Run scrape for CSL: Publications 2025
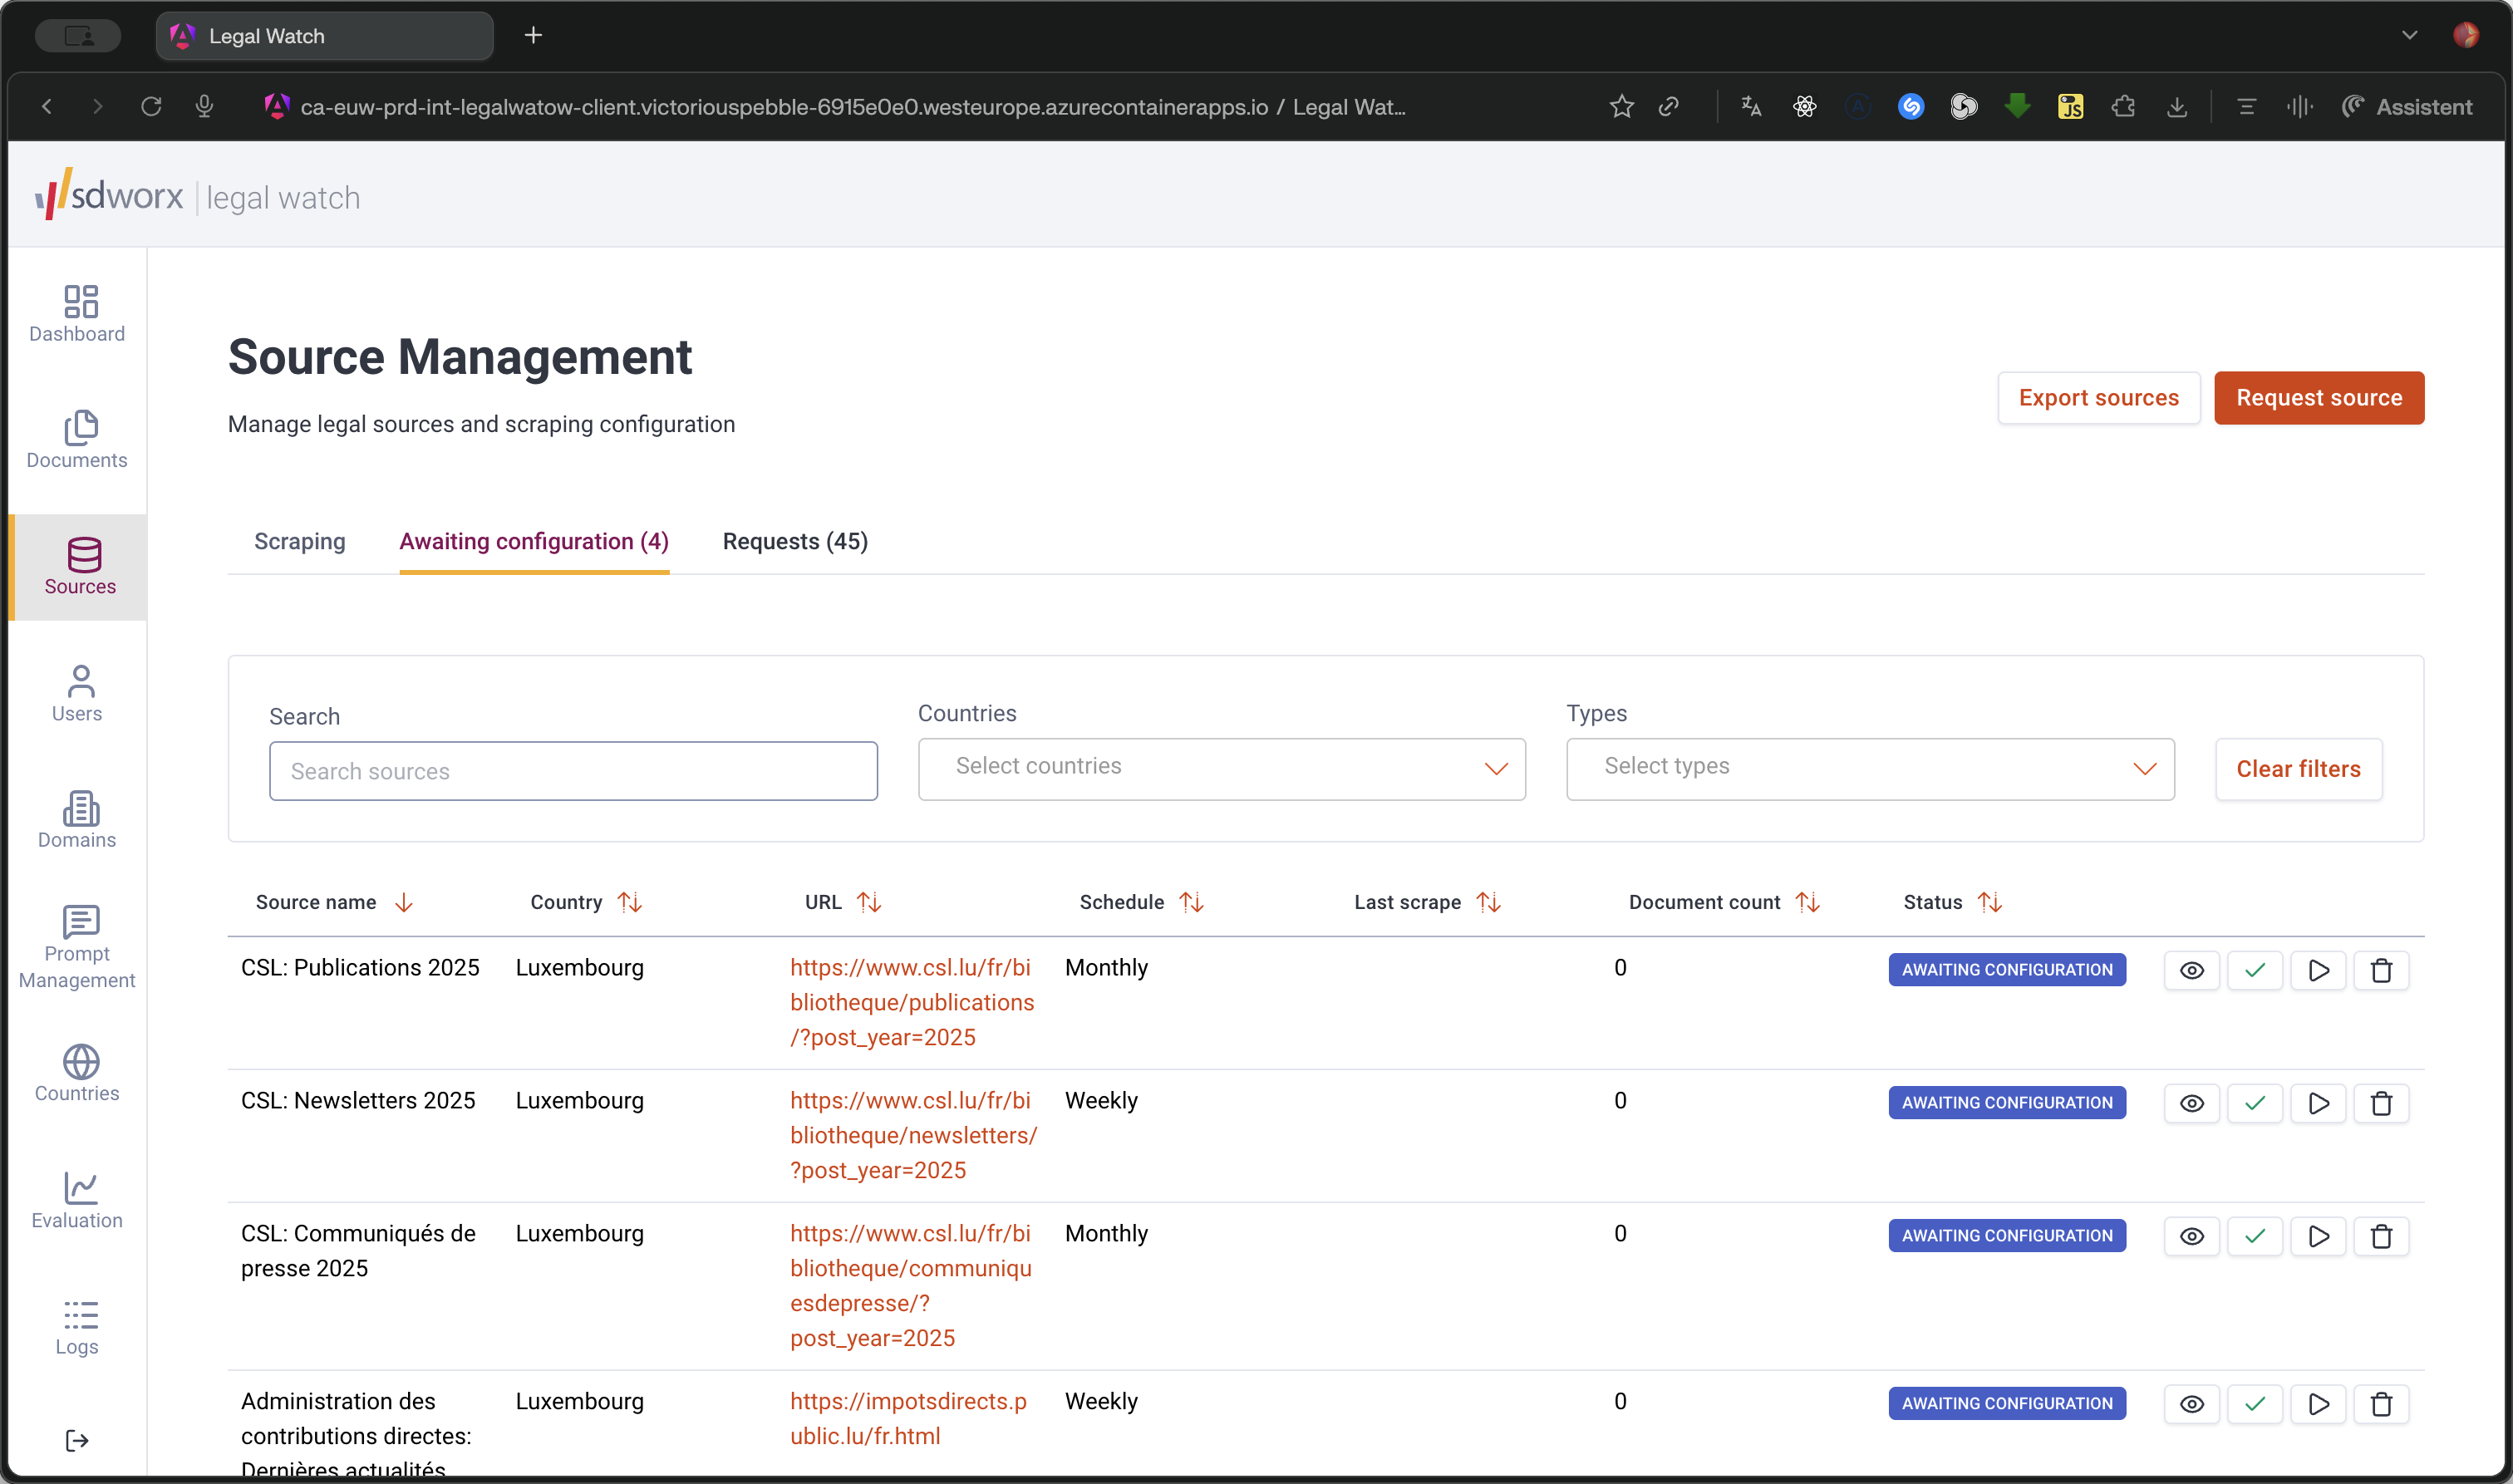The height and width of the screenshot is (1484, 2513). tap(2318, 970)
